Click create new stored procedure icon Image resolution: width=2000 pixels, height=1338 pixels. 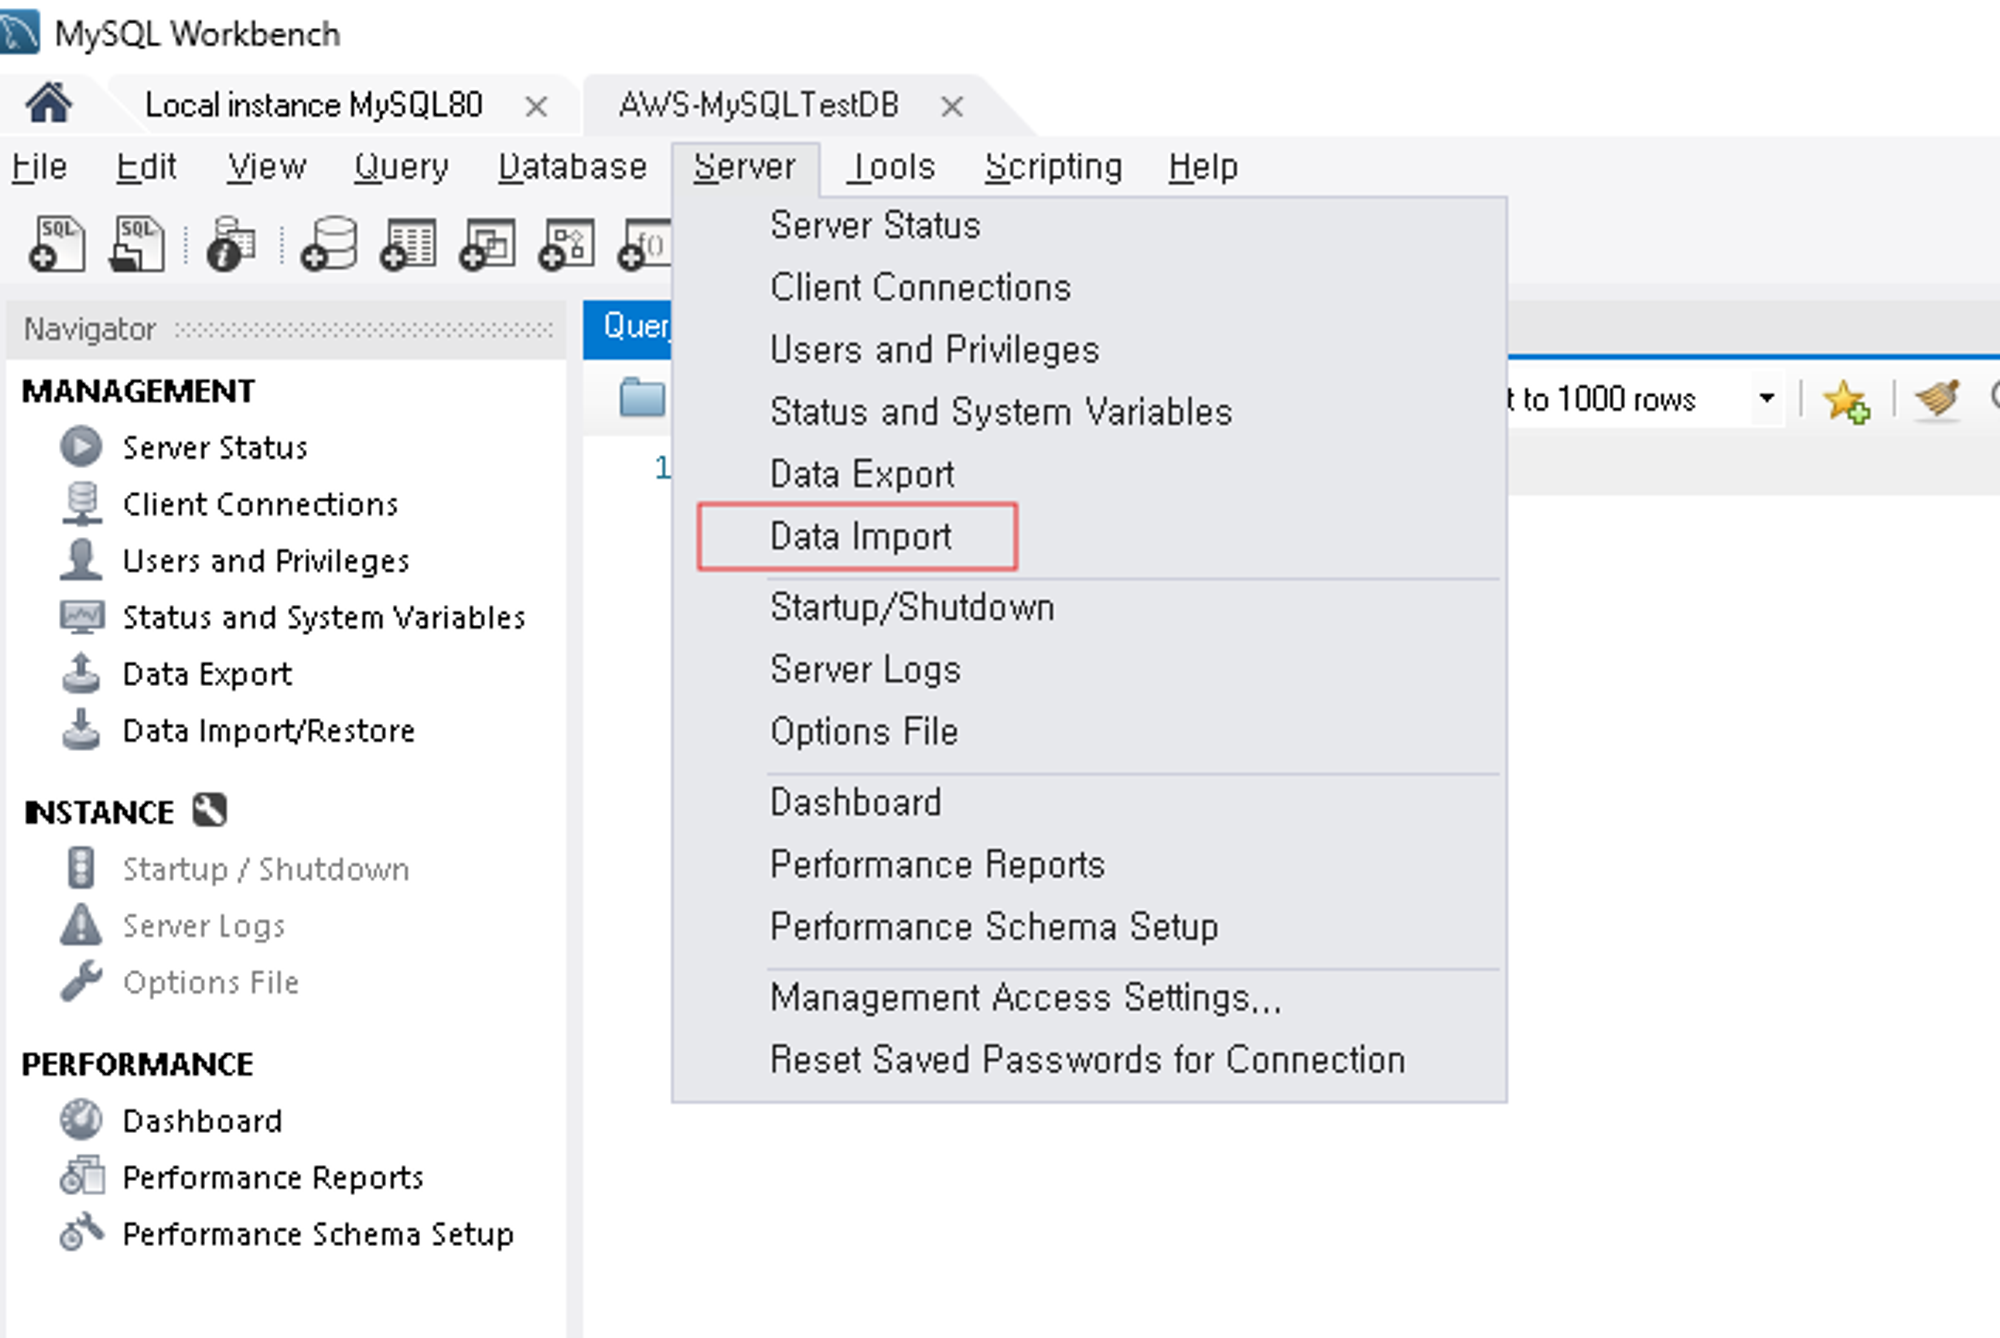coord(567,245)
